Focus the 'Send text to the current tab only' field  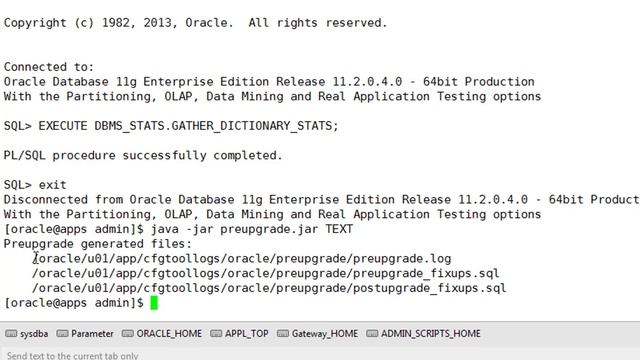320,355
